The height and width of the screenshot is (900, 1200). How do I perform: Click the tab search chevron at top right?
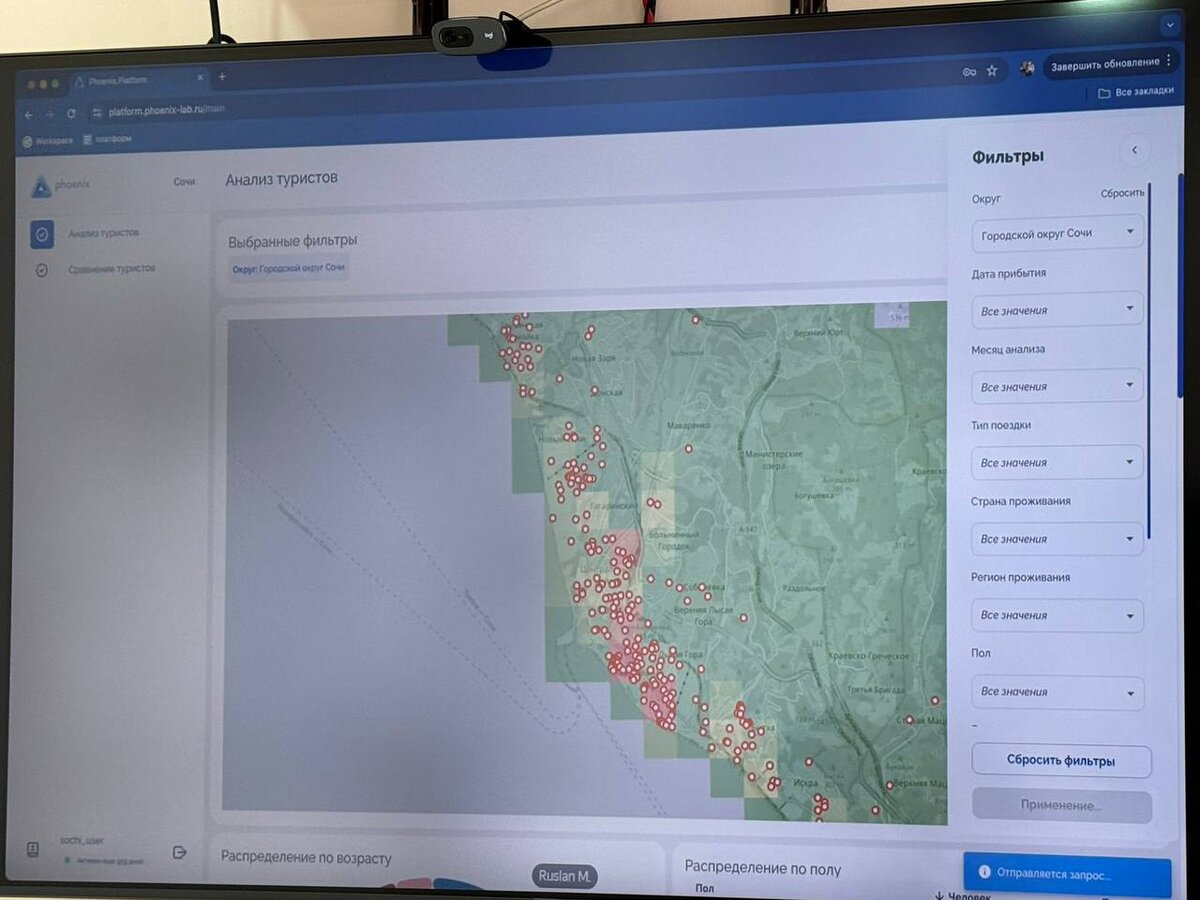click(1169, 24)
